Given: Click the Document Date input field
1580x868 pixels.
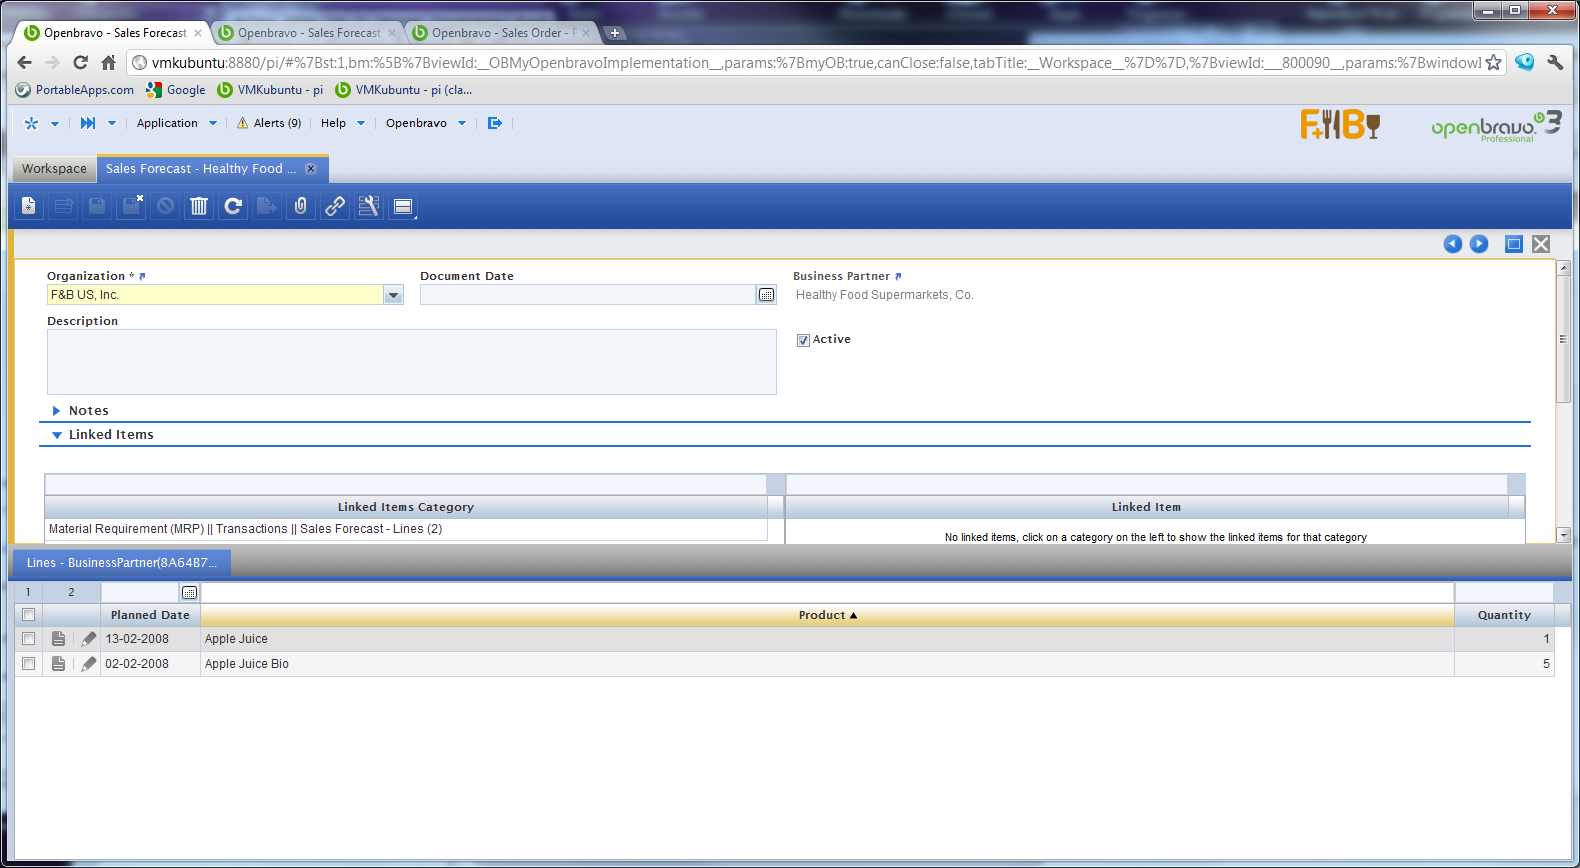Looking at the screenshot, I should pyautogui.click(x=588, y=295).
